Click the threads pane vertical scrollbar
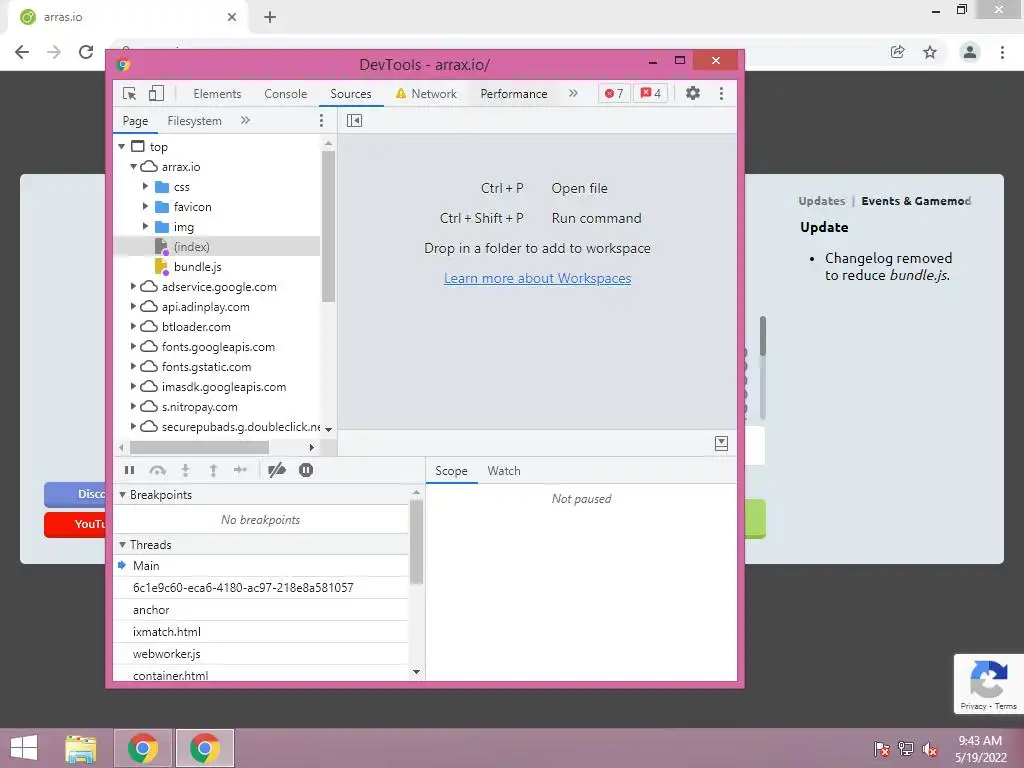 (x=416, y=542)
